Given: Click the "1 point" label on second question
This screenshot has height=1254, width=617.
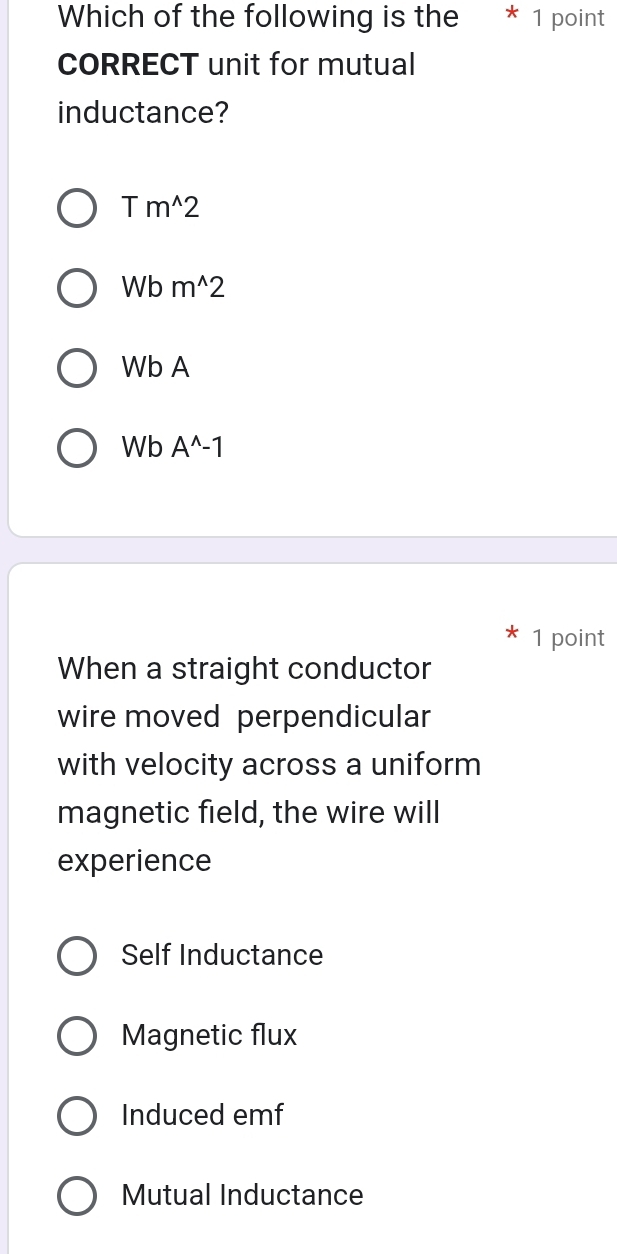Looking at the screenshot, I should pyautogui.click(x=568, y=638).
